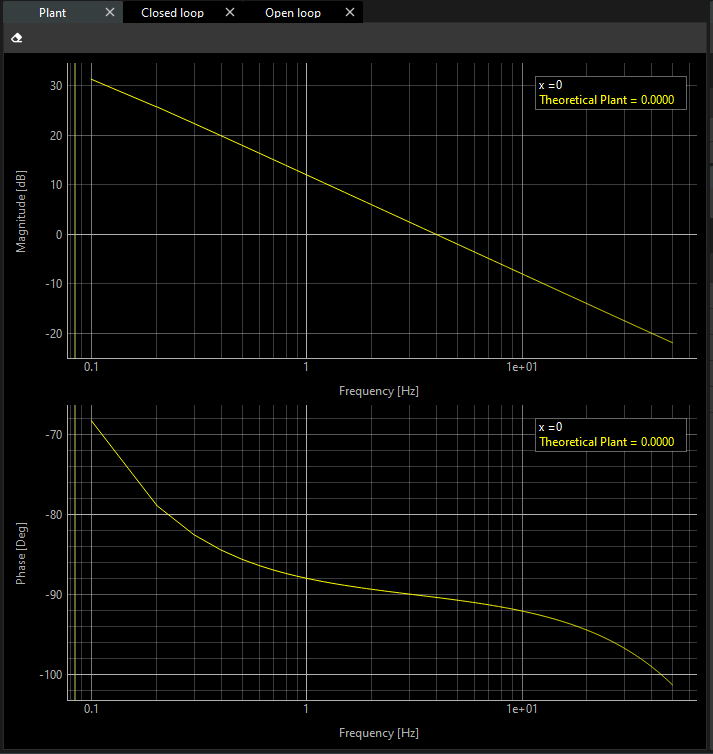The image size is (713, 754).
Task: Open the Closed loop tab
Action: tap(172, 13)
